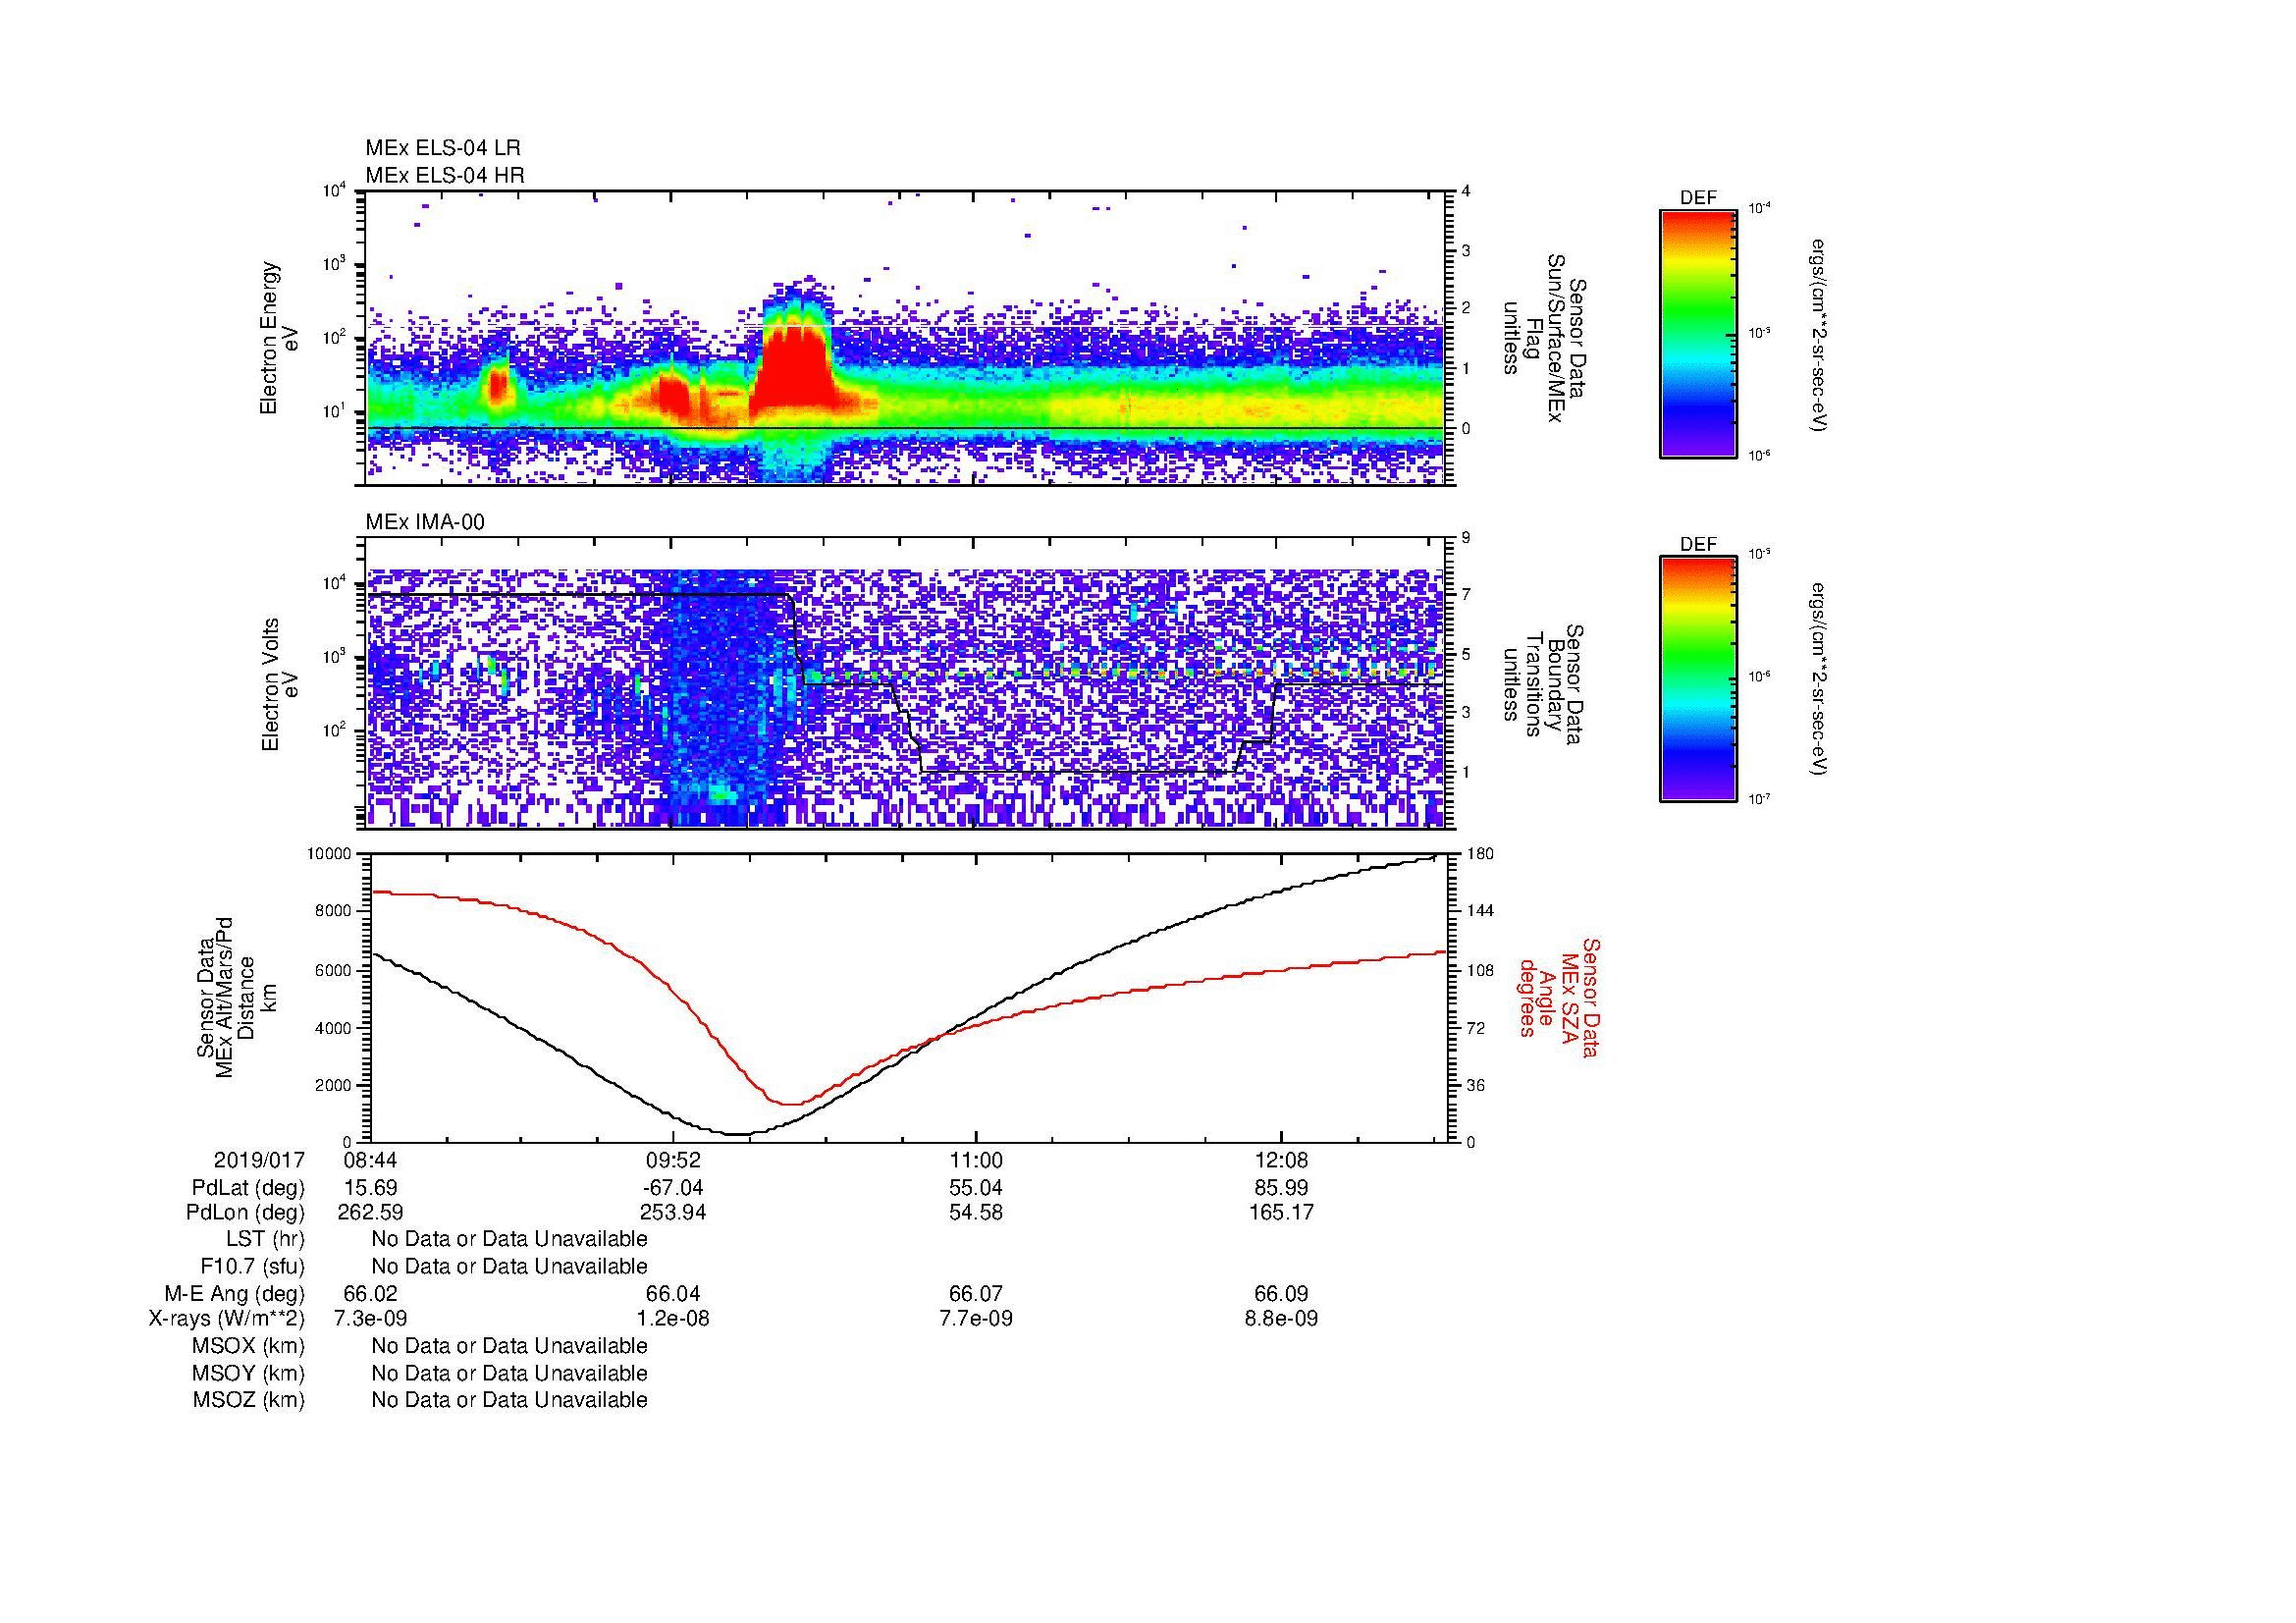Click the top DEF color bar
This screenshot has height=1623, width=2296.
click(x=1697, y=333)
